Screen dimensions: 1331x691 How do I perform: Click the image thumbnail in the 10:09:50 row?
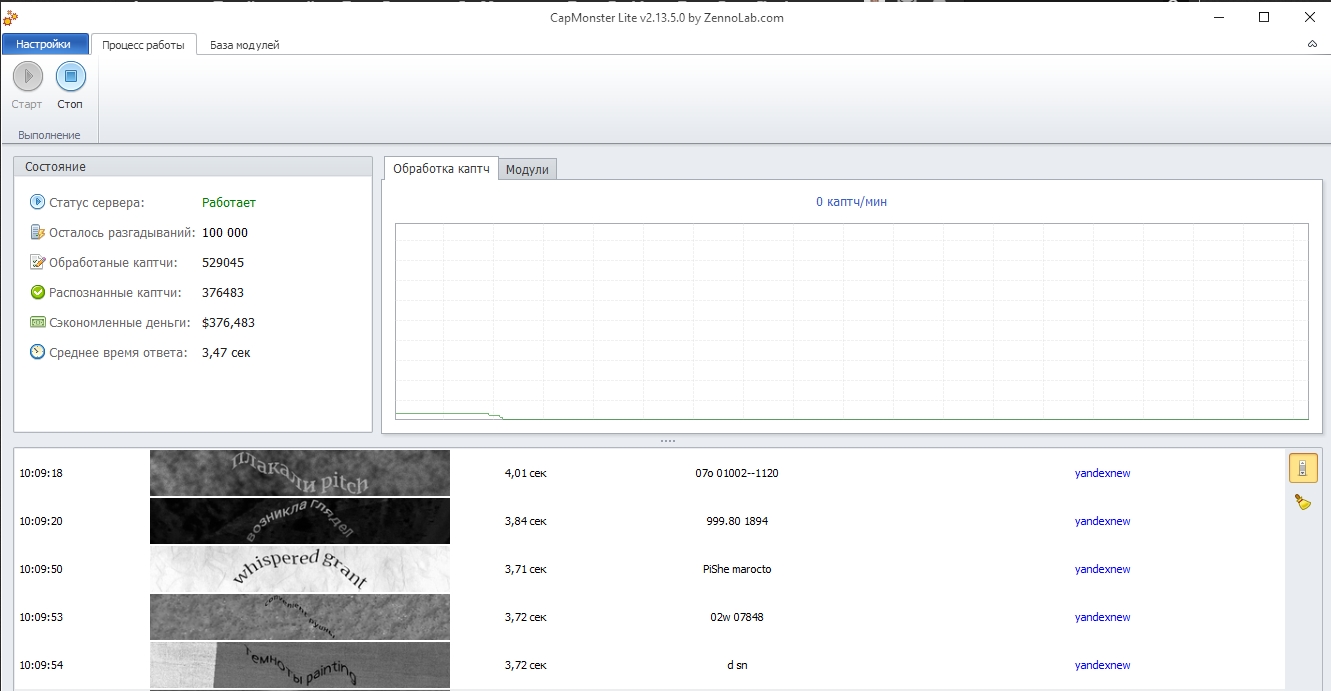300,569
